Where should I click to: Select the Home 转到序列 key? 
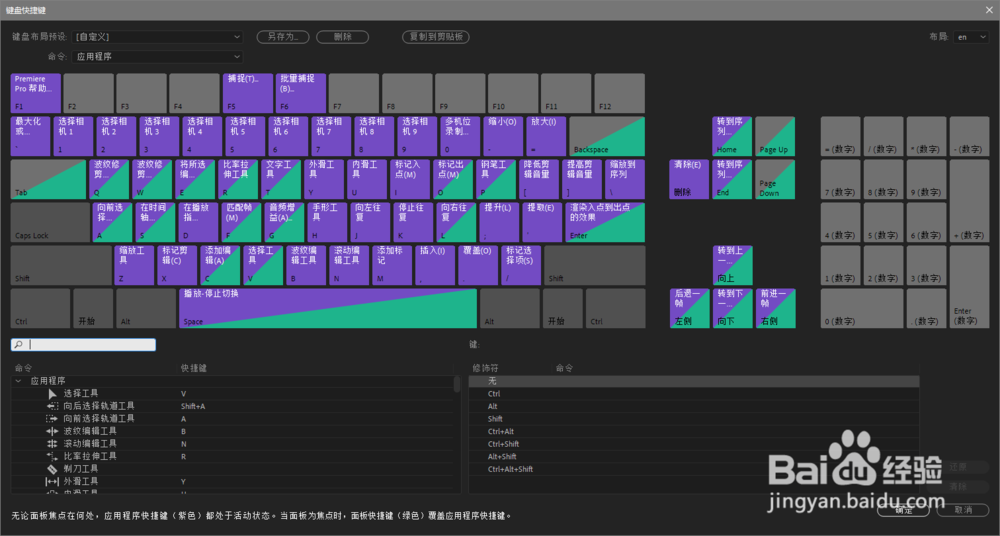pyautogui.click(x=732, y=137)
